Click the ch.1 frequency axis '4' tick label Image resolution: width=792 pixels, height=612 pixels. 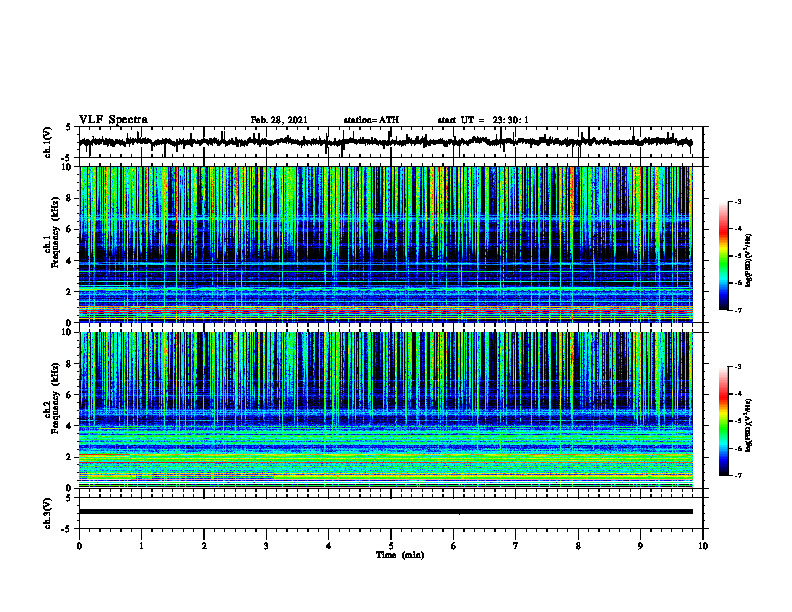pos(70,261)
